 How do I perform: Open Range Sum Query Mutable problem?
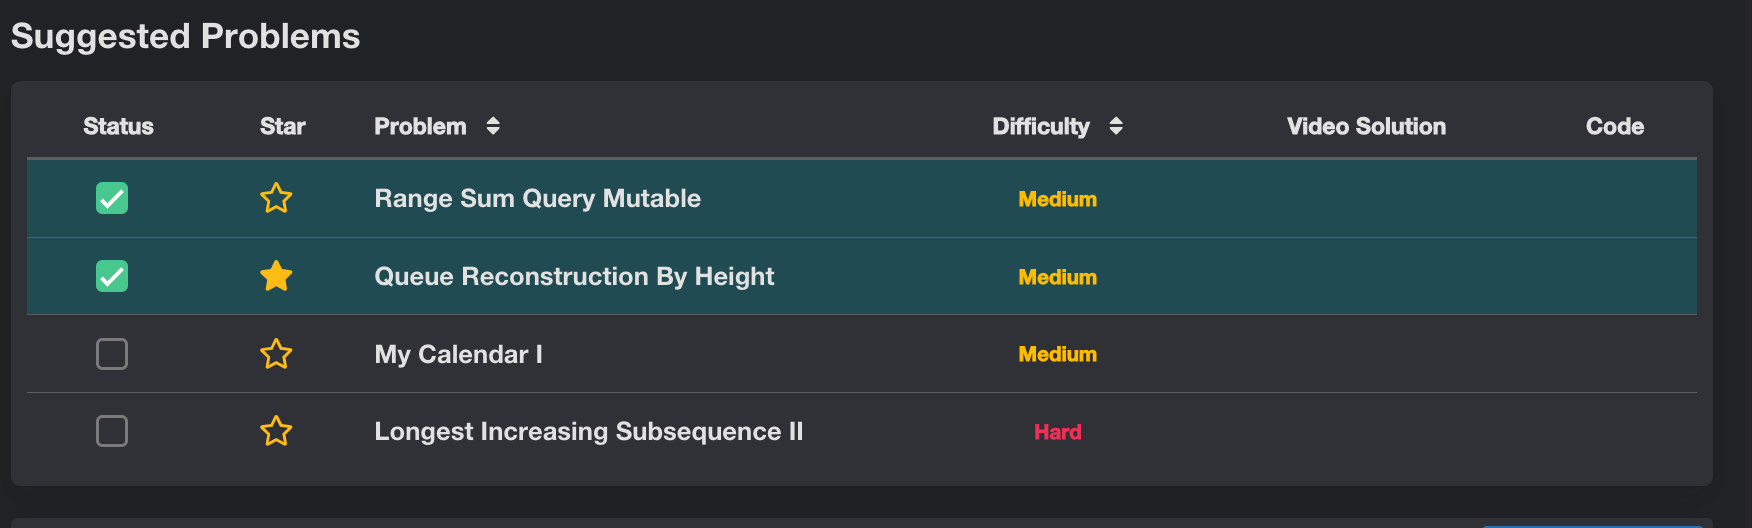[537, 198]
